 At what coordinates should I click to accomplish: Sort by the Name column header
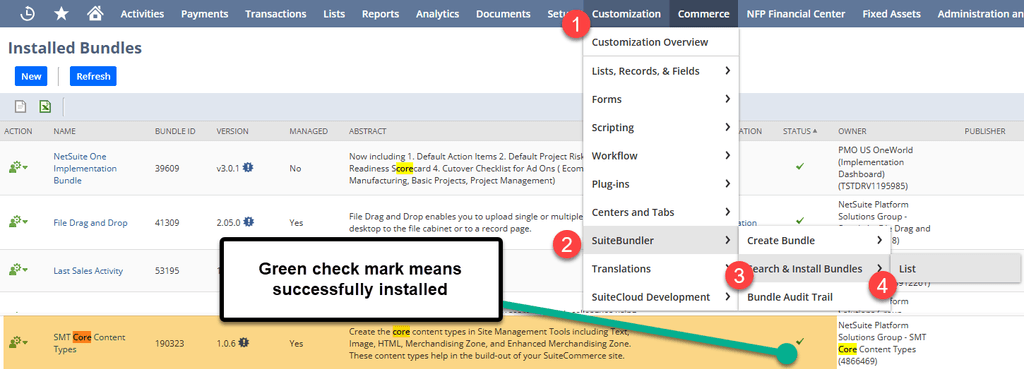[x=65, y=131]
